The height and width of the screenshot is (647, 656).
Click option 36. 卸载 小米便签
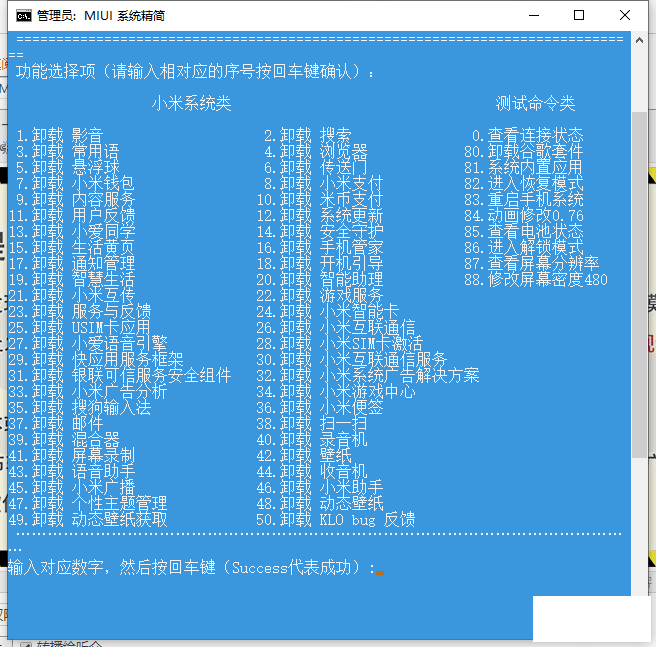(x=320, y=407)
